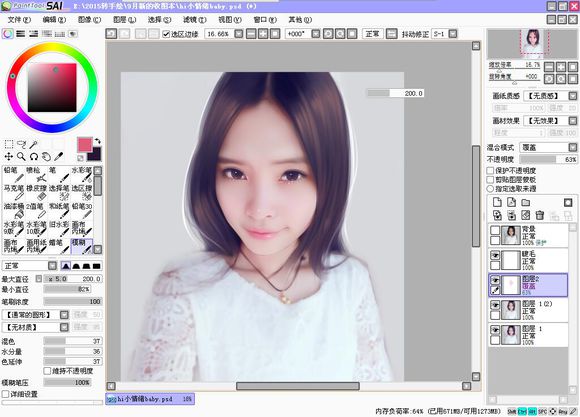Switch to color wheel panel icon
The width and height of the screenshot is (580, 417).
[7, 34]
